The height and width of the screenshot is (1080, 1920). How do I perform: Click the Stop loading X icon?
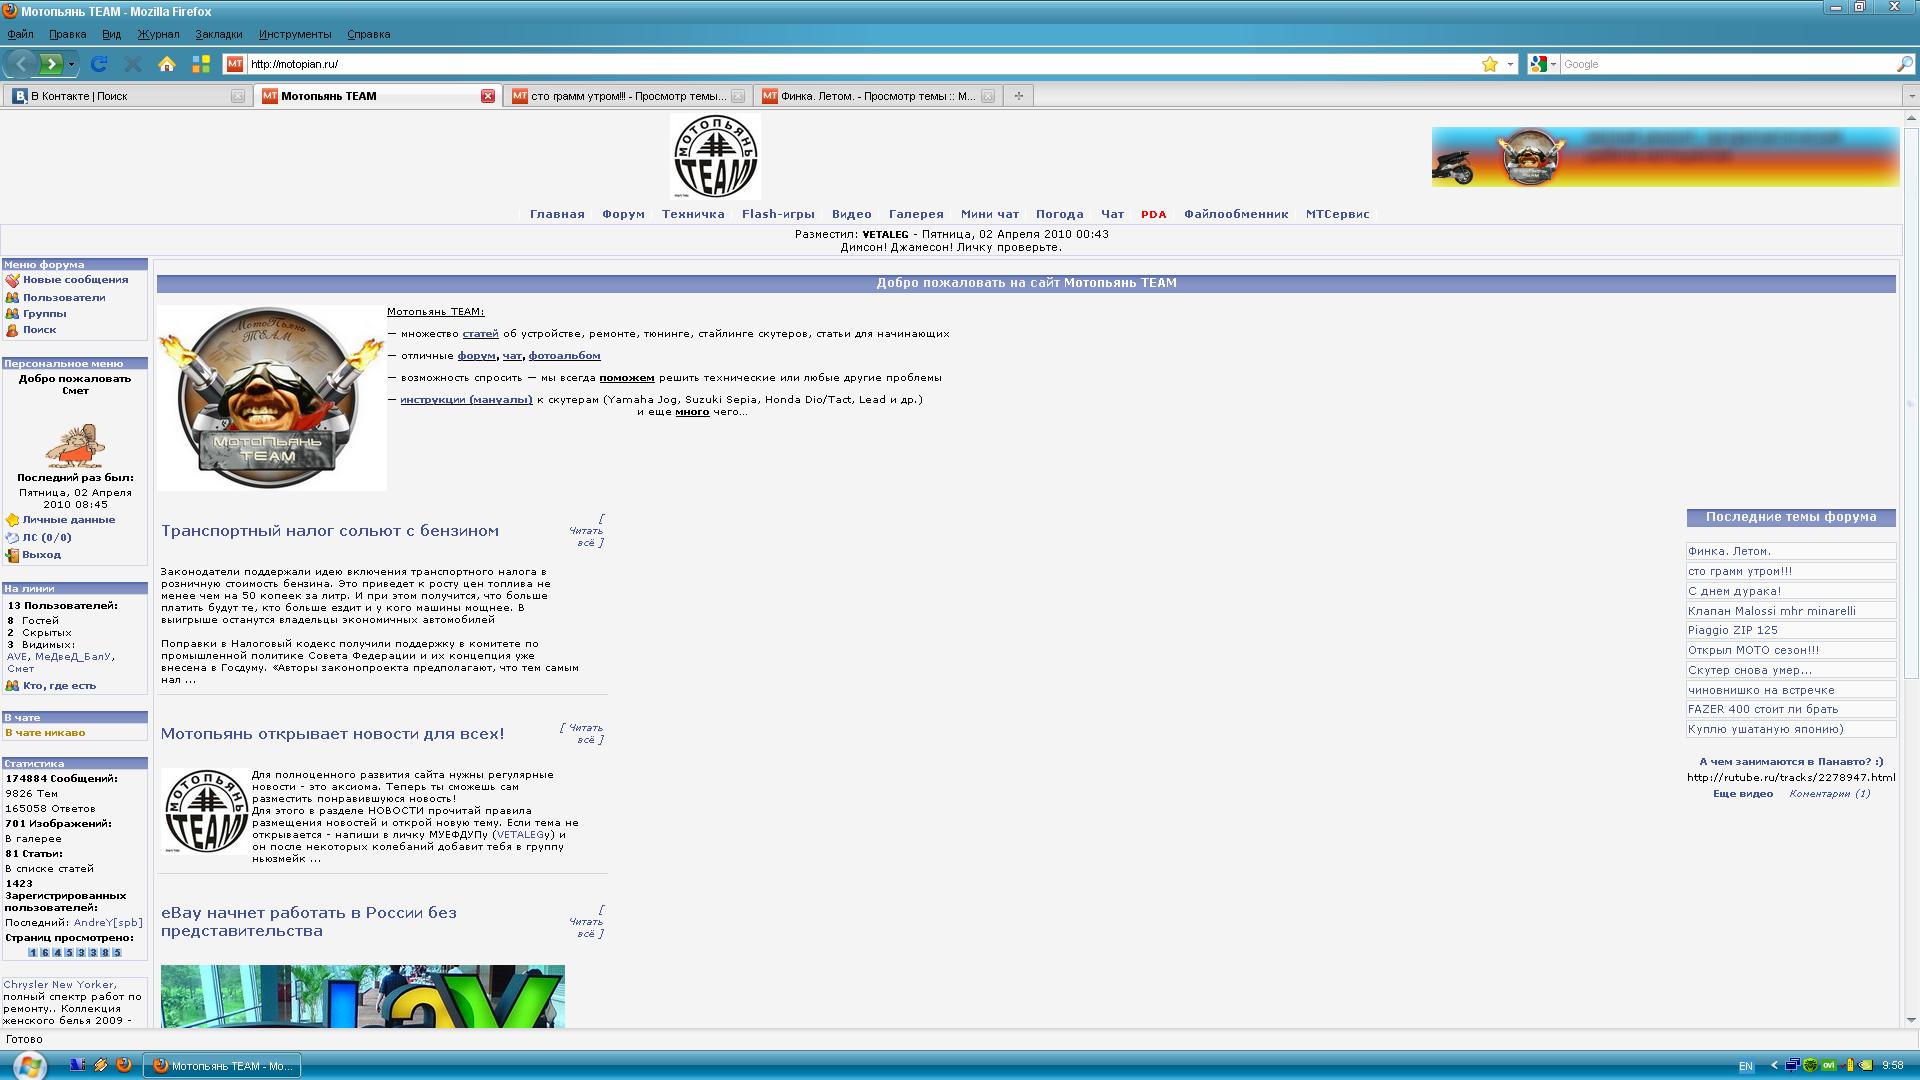click(132, 64)
